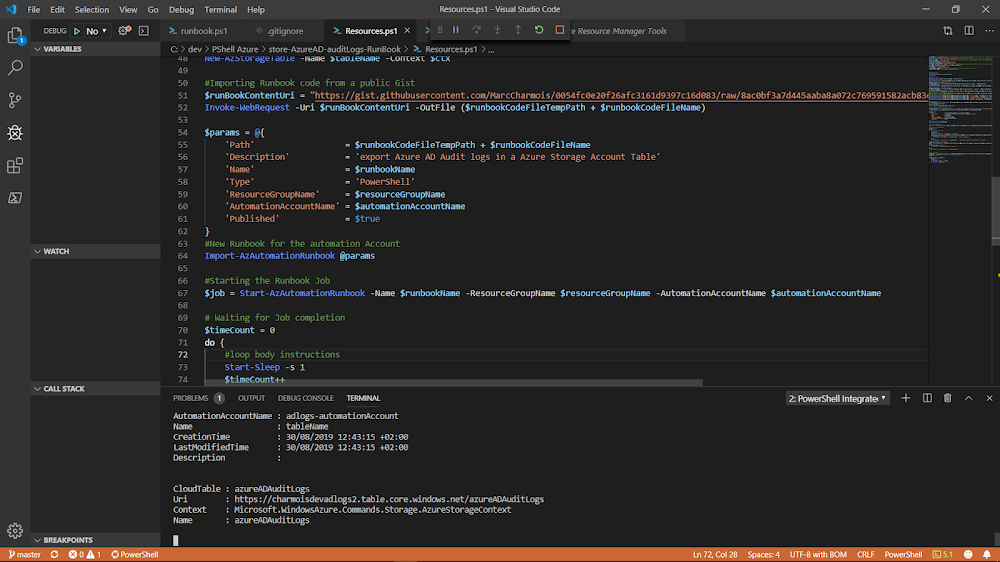This screenshot has width=1000, height=562.
Task: Switch to the Resource Manager Tools tab
Action: coord(619,31)
